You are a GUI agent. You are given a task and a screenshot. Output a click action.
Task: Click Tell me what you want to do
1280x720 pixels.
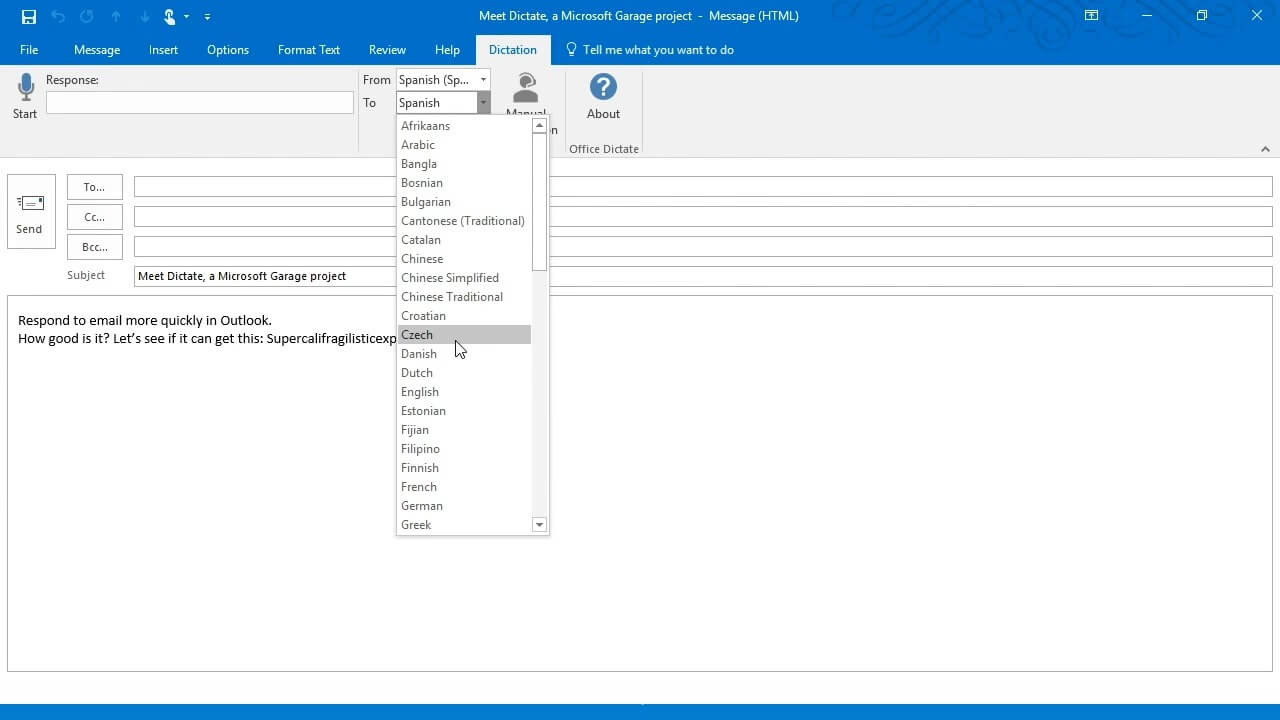650,50
